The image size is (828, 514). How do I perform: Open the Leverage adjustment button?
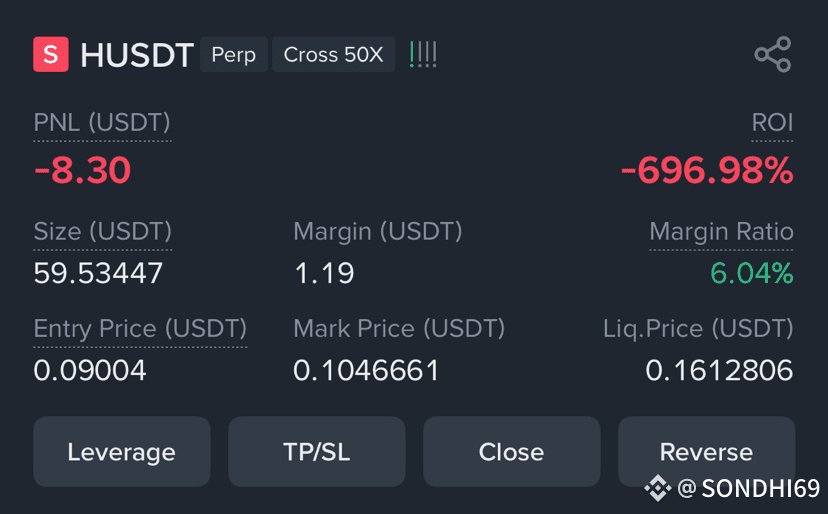click(x=121, y=452)
